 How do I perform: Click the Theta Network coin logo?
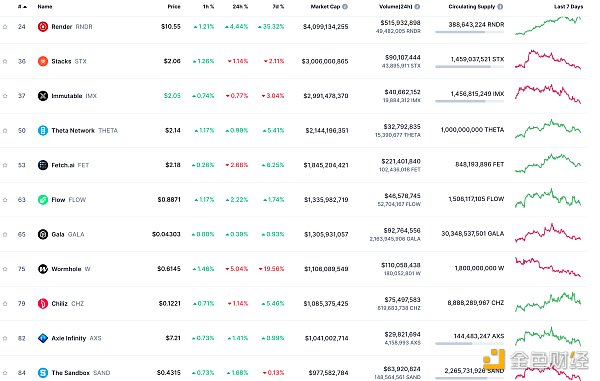(43, 130)
